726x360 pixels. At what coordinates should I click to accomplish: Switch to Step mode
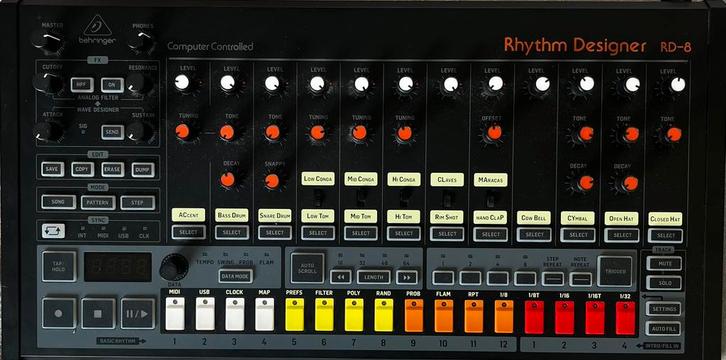point(138,203)
